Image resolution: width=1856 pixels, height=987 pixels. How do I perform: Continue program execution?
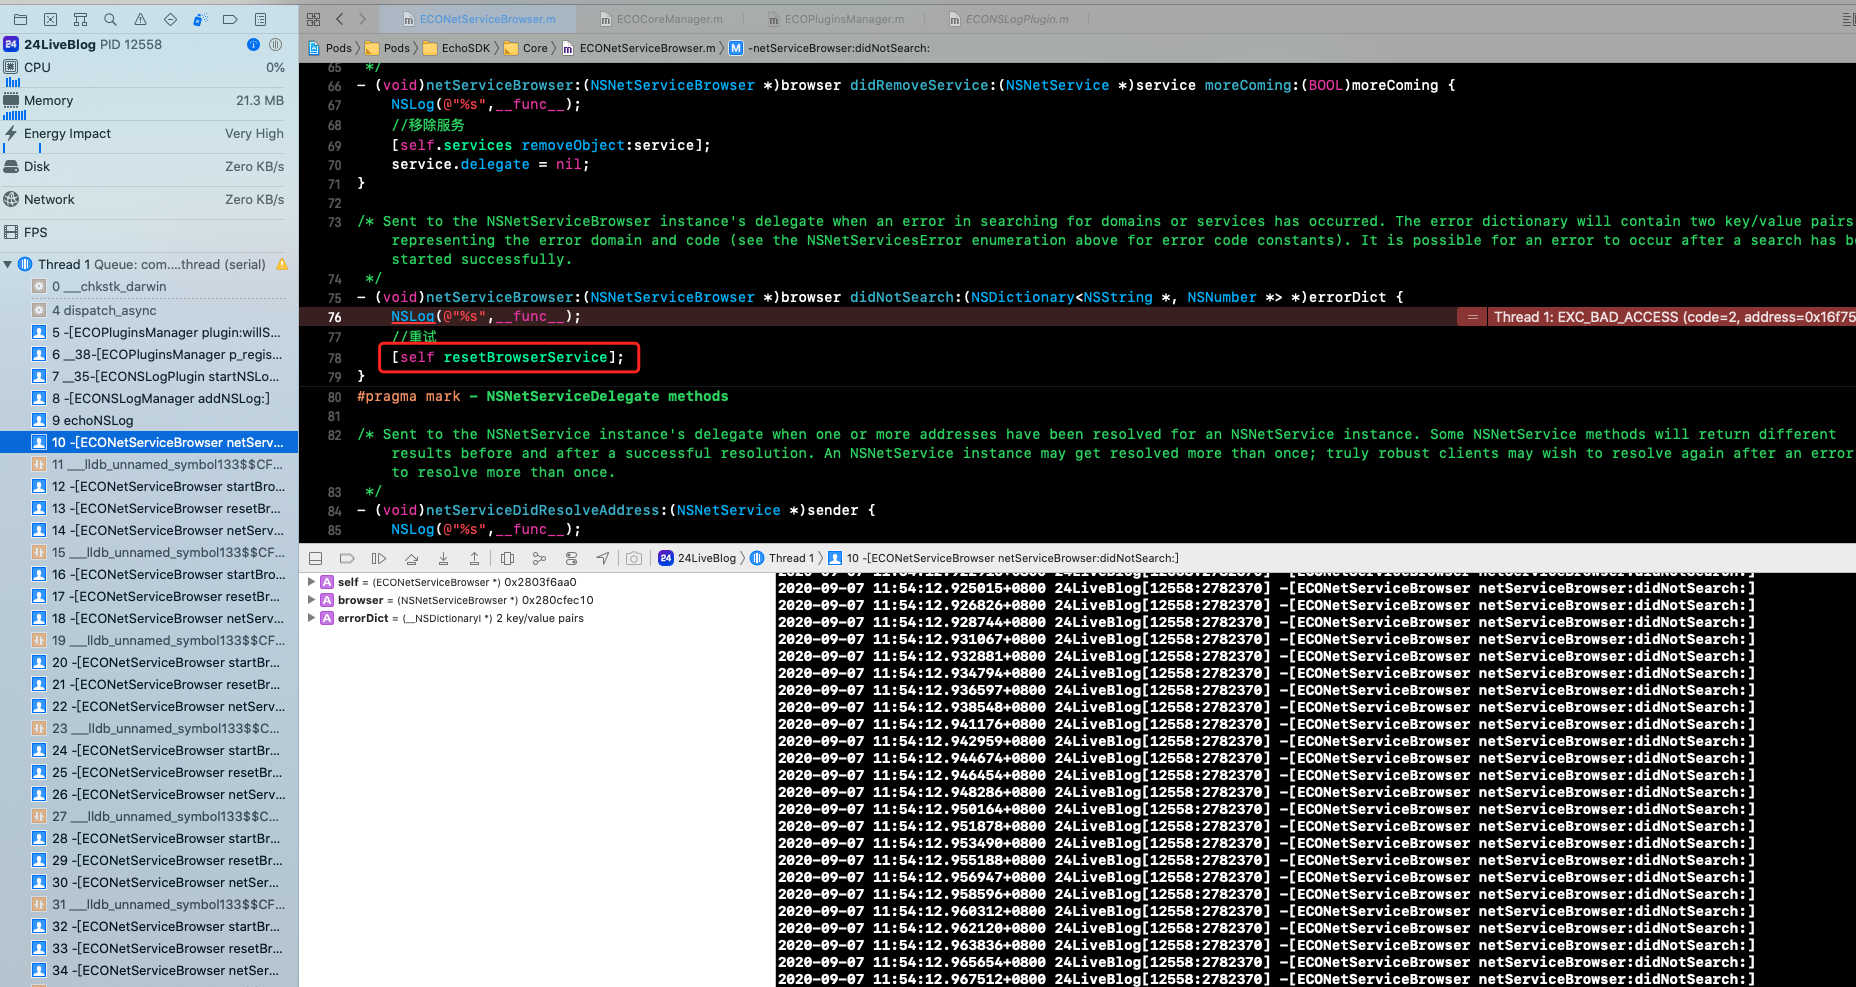tap(379, 558)
